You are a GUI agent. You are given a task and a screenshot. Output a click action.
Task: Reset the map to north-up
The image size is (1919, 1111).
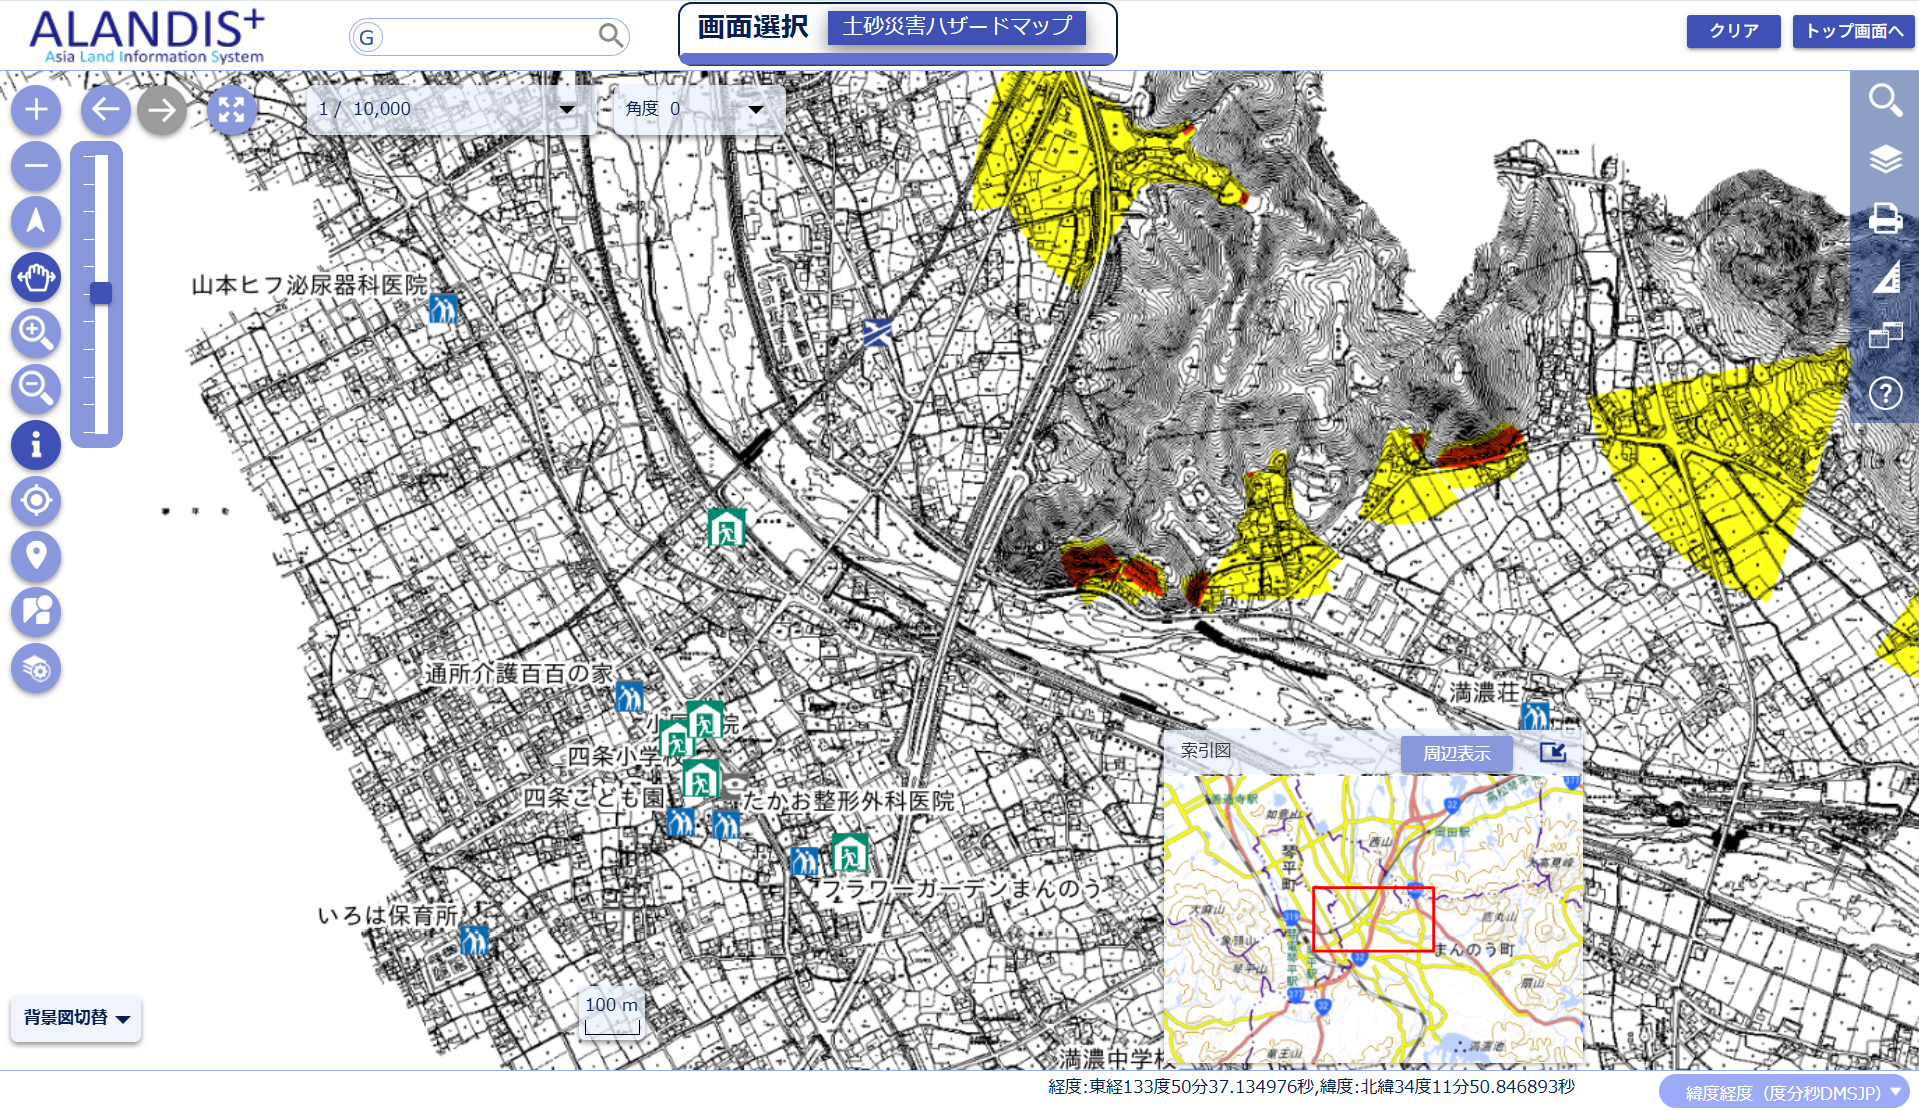[x=36, y=221]
